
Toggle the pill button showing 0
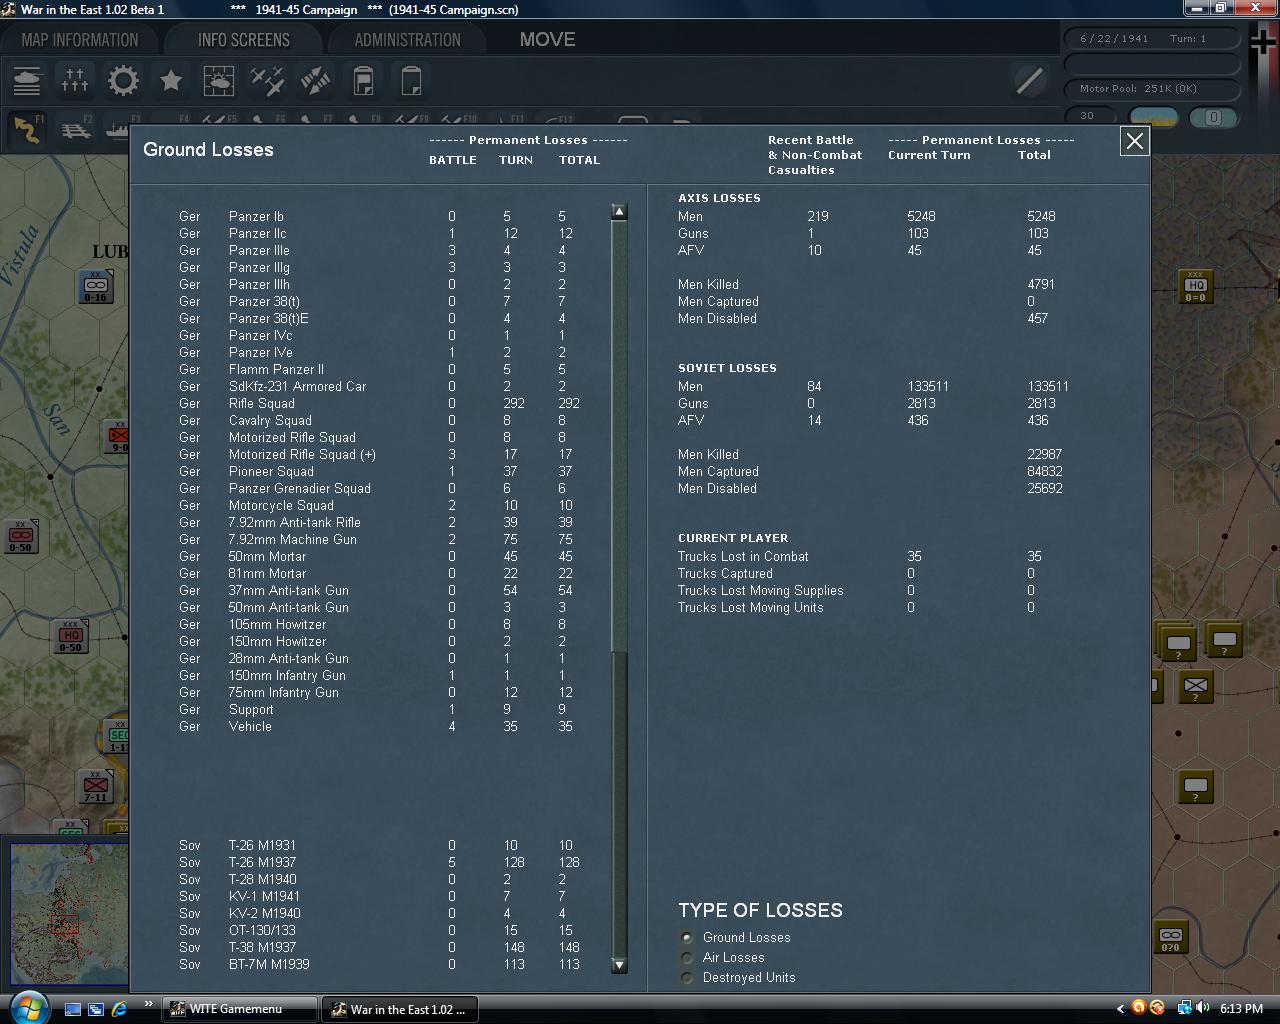(x=1213, y=117)
